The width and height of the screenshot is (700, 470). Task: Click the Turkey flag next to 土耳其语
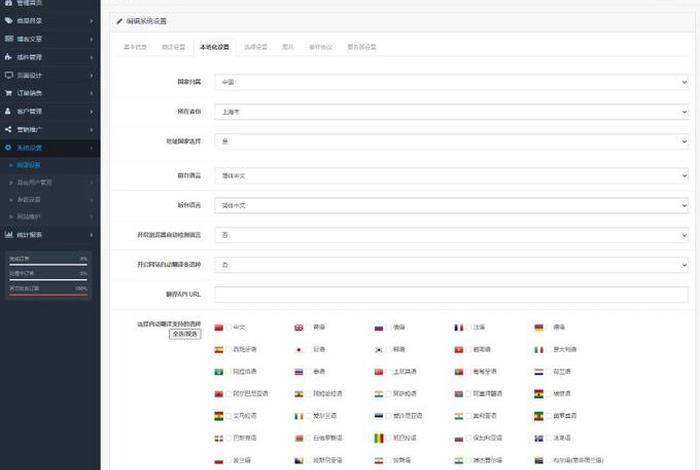(379, 372)
